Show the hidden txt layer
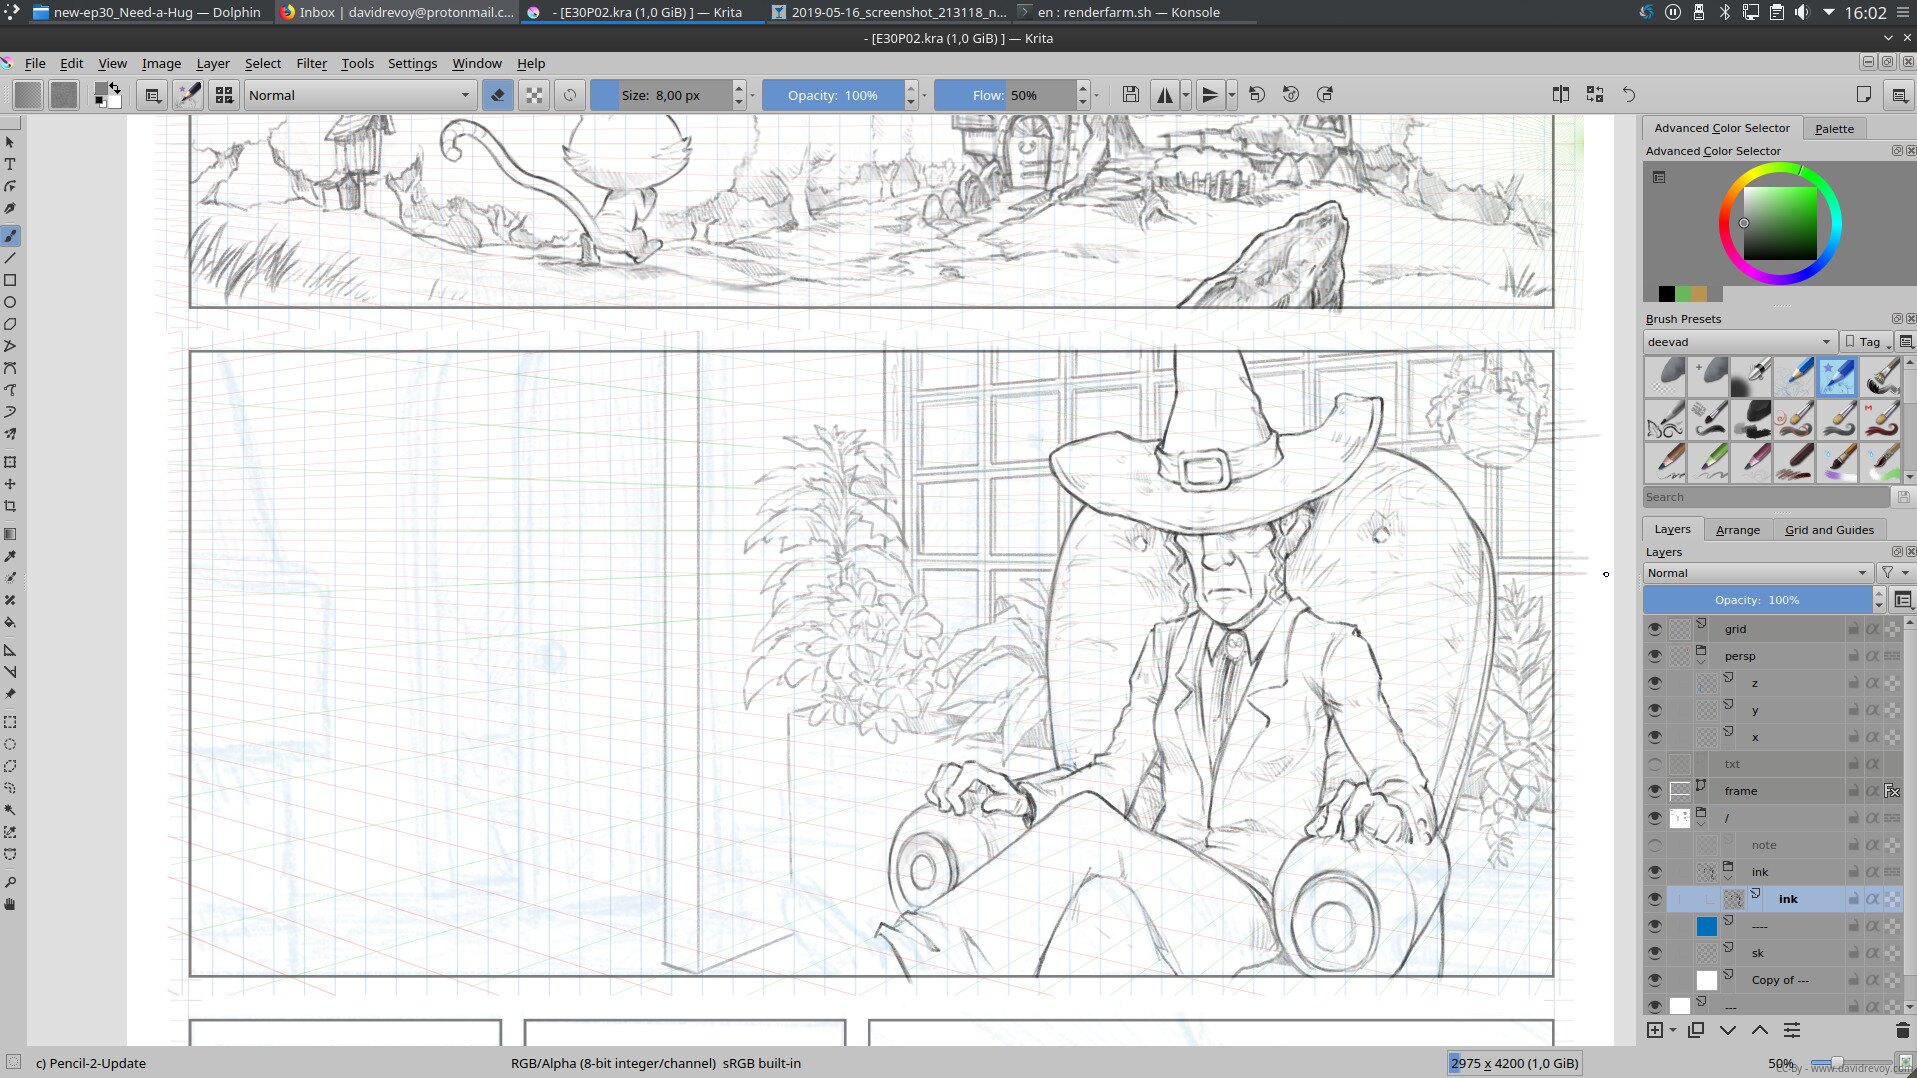Screen dimensions: 1917x1078 [x=1654, y=764]
